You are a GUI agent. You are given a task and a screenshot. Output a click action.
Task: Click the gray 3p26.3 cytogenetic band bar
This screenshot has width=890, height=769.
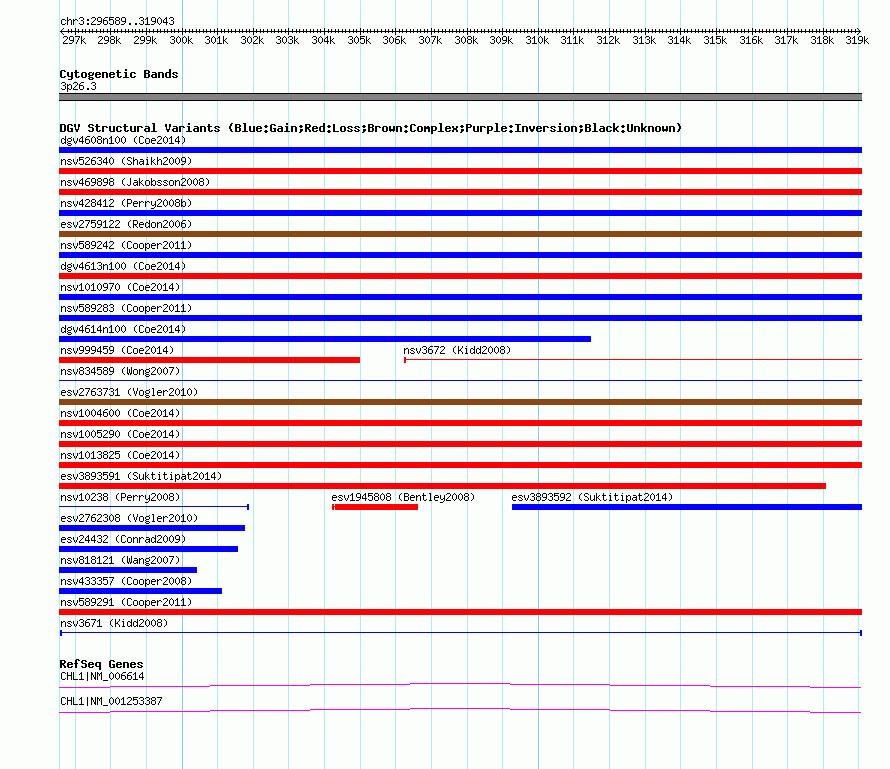click(x=460, y=97)
